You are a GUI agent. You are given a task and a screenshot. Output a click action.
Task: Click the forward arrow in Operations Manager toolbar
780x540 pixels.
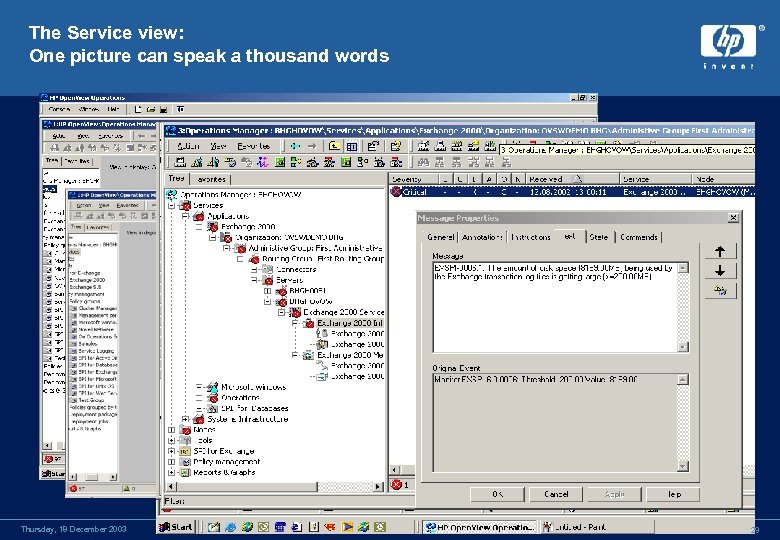(312, 146)
